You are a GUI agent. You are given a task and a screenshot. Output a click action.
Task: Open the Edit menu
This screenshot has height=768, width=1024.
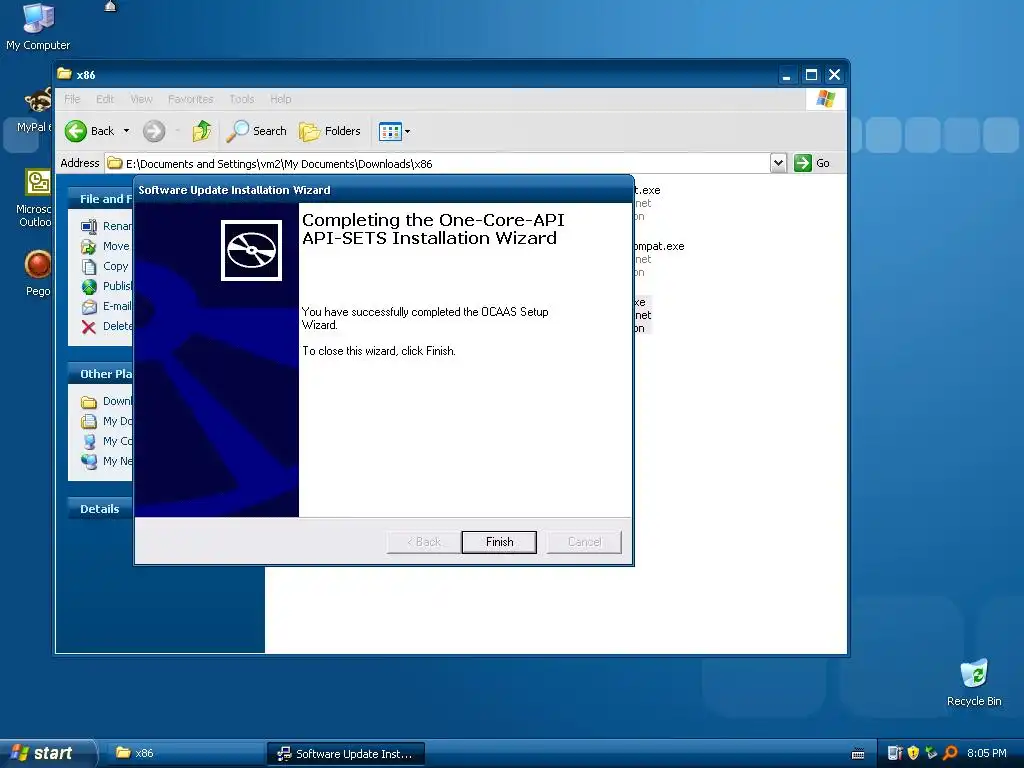click(104, 99)
